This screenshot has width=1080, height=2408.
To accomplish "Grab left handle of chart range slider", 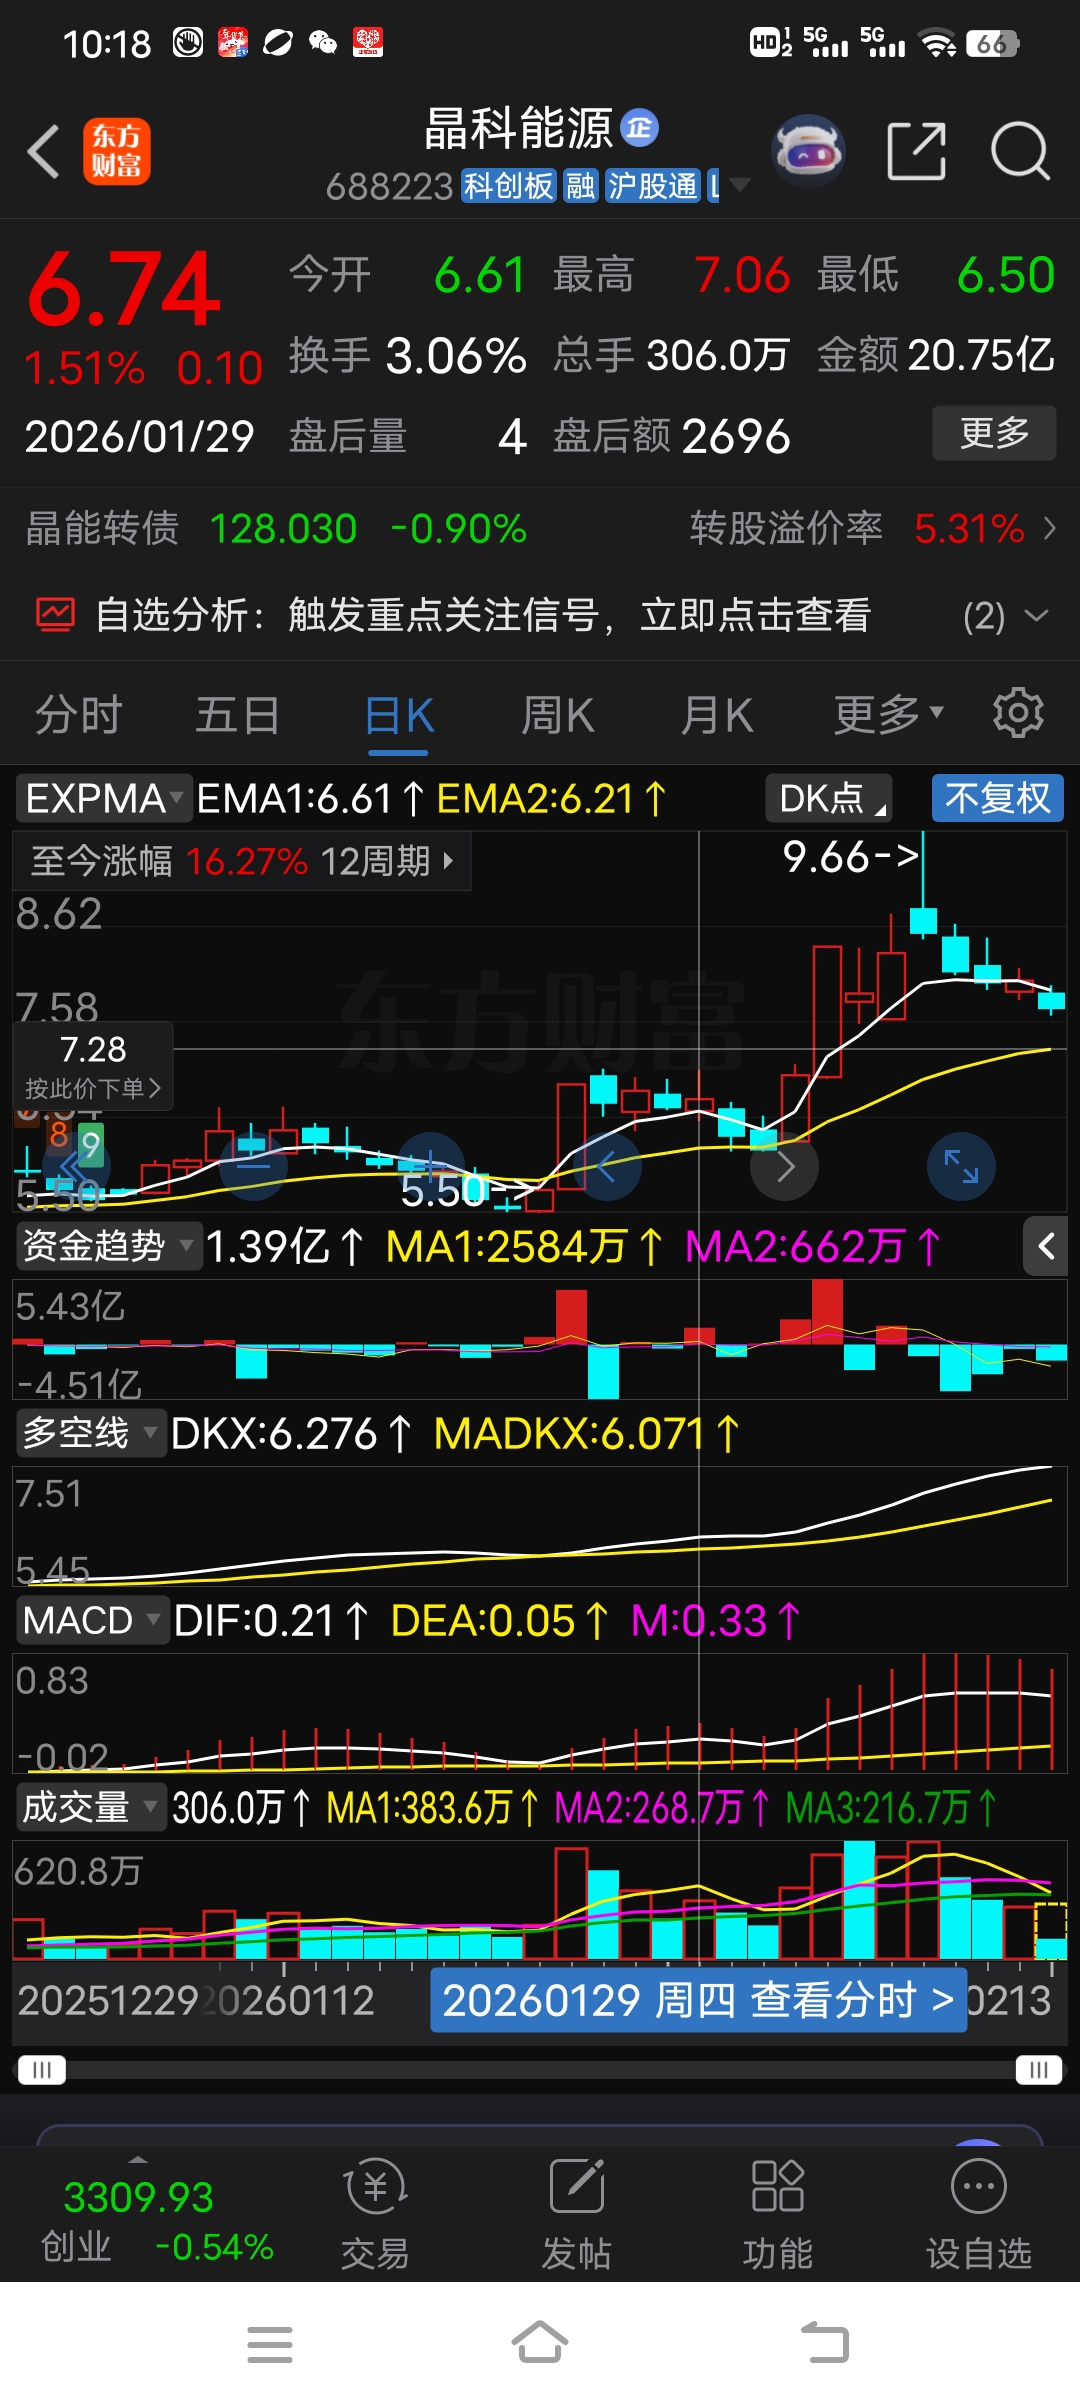I will 41,2069.
